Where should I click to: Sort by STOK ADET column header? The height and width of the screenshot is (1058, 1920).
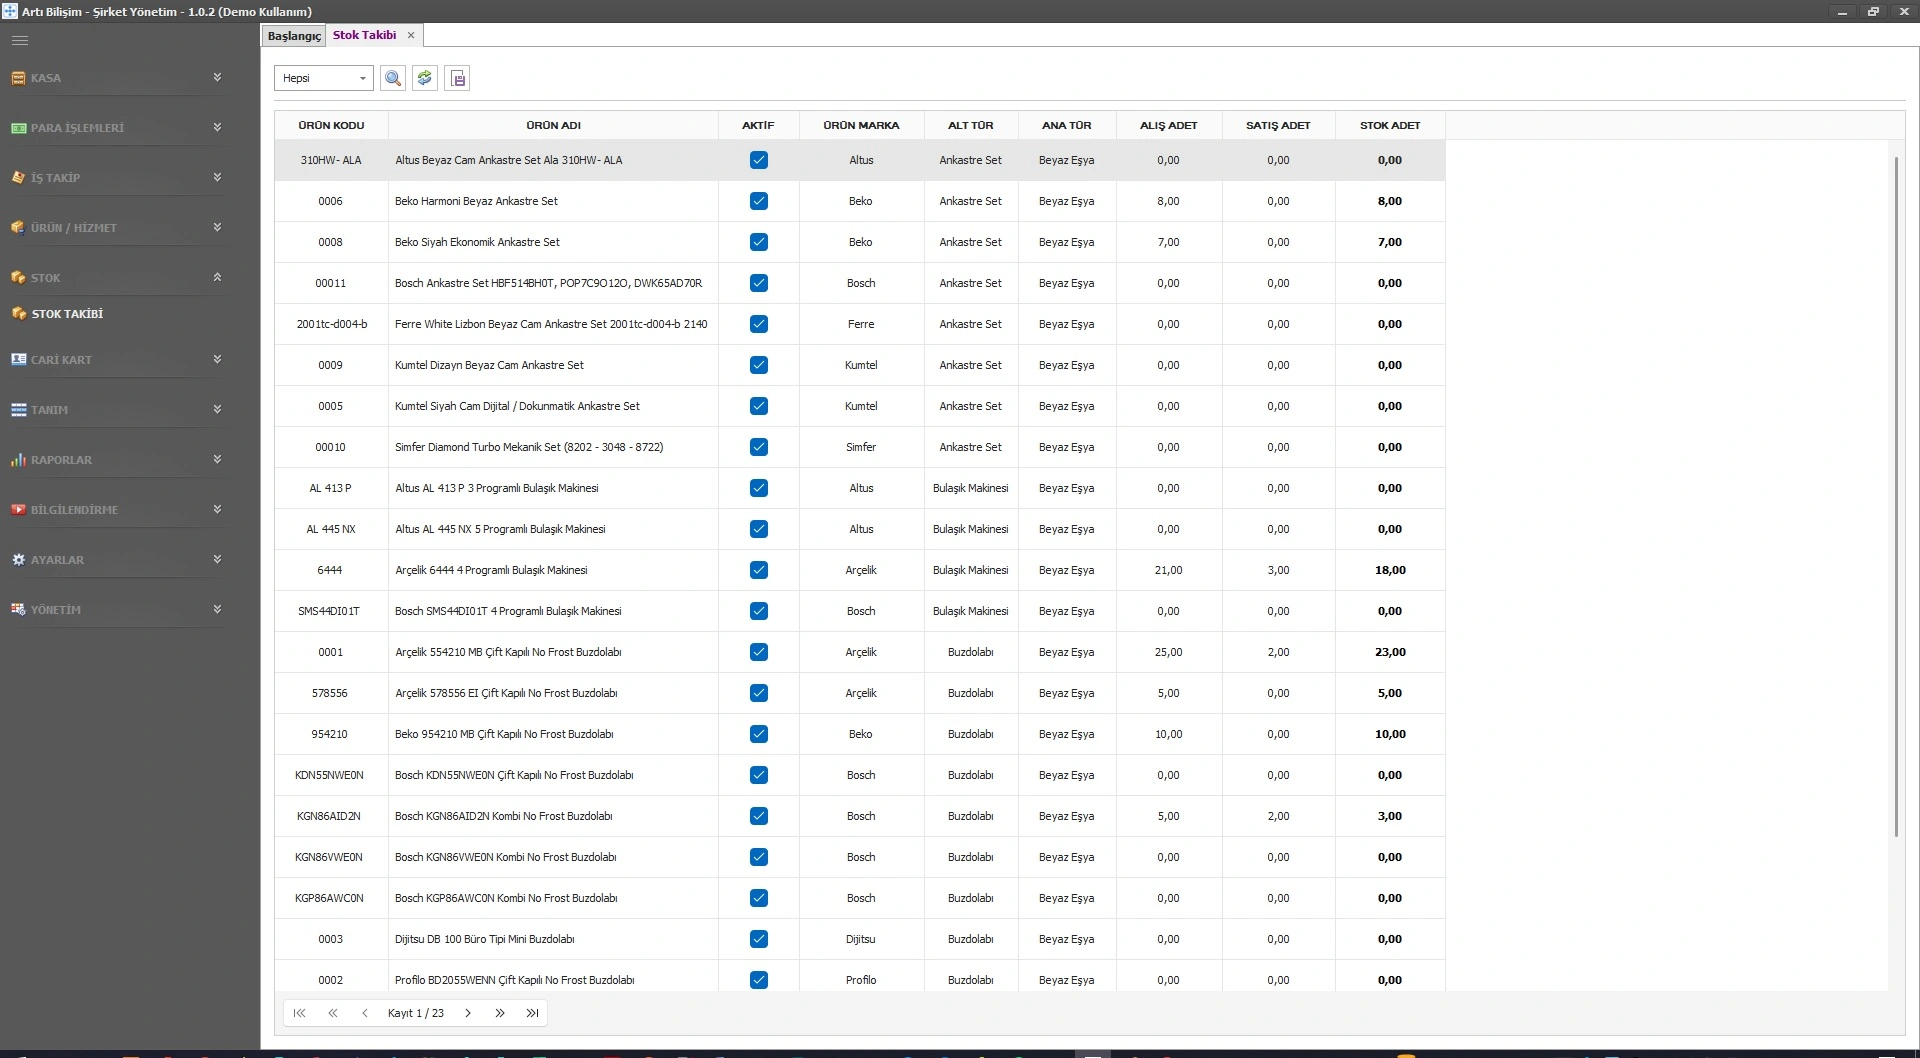(x=1390, y=125)
